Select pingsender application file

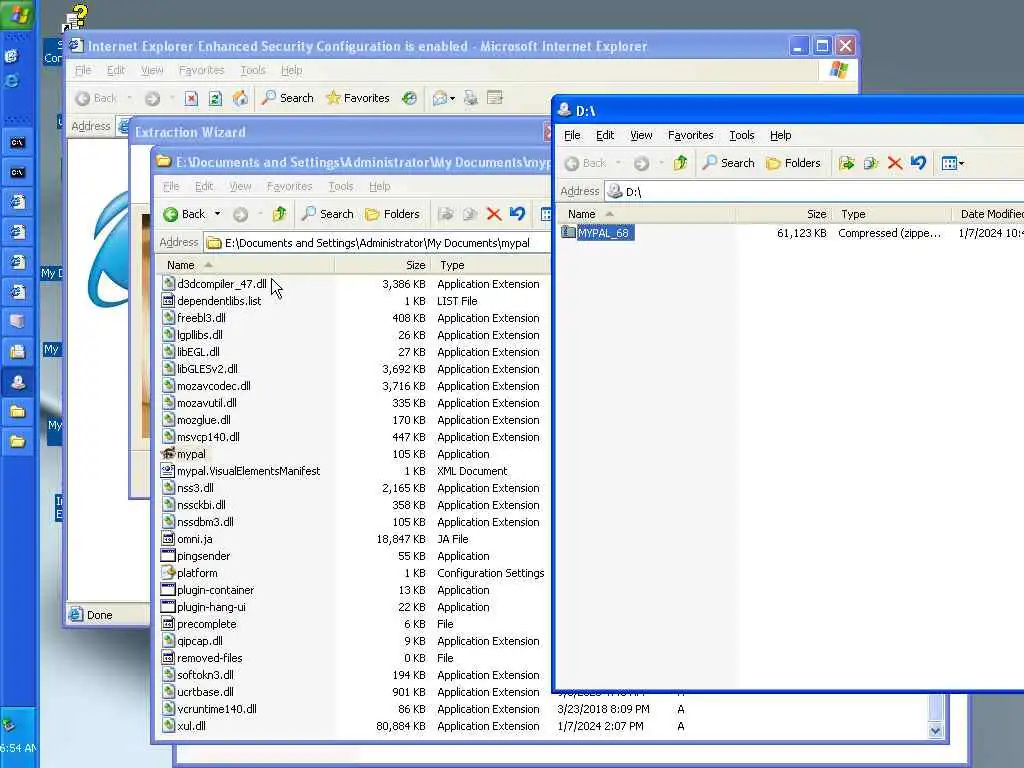tap(196, 556)
